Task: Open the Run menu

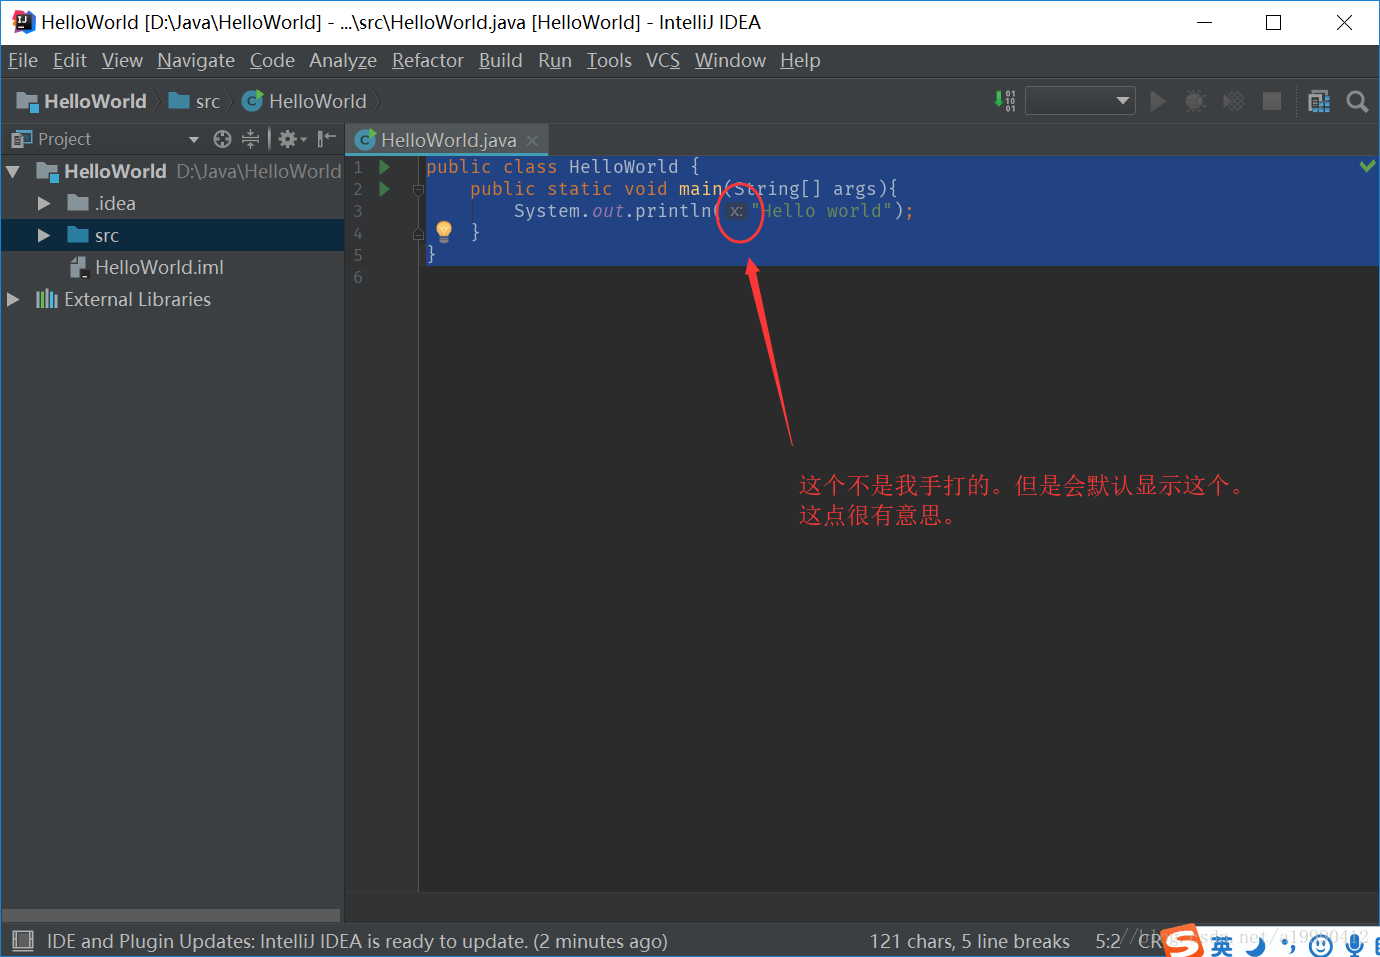Action: click(555, 60)
